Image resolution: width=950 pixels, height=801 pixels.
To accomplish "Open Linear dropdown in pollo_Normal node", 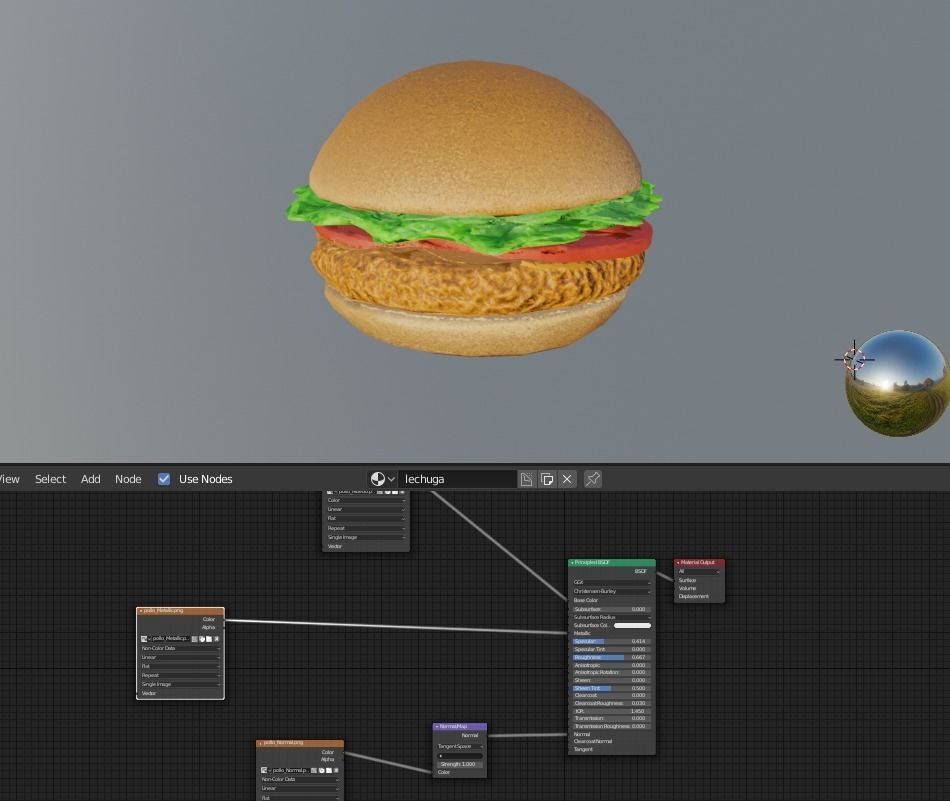I will coord(300,789).
